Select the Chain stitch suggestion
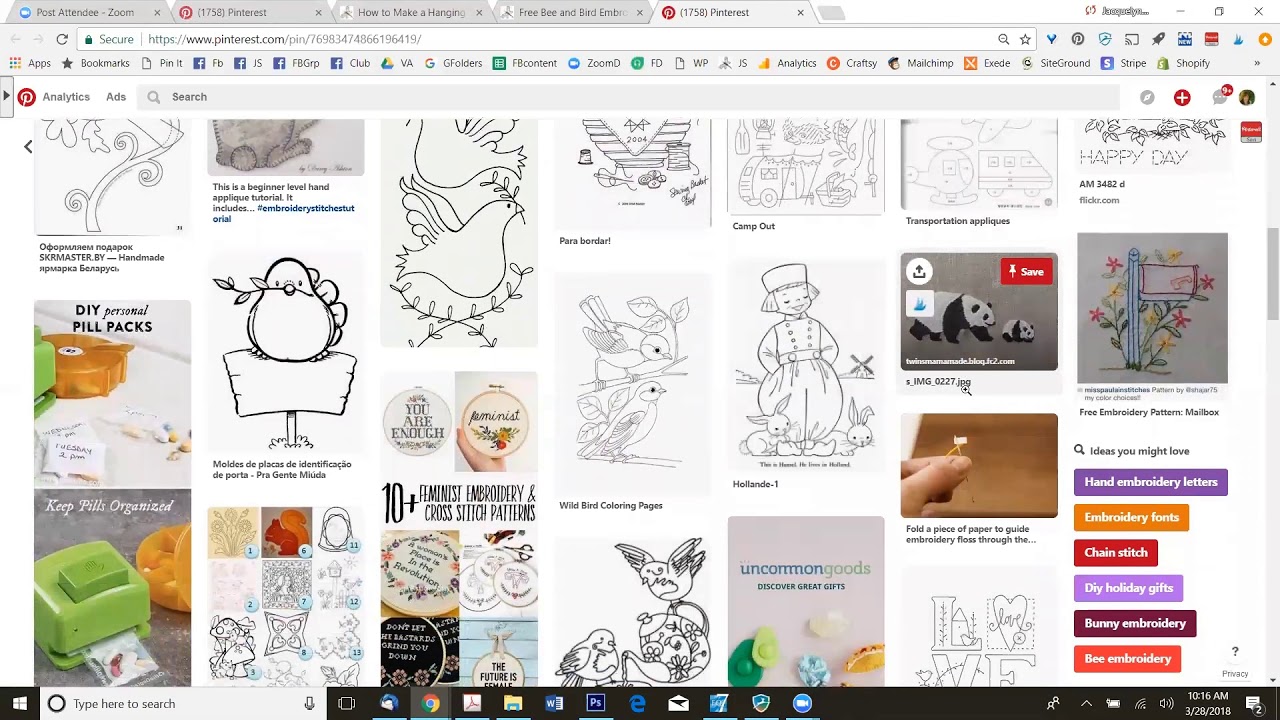 click(1116, 552)
